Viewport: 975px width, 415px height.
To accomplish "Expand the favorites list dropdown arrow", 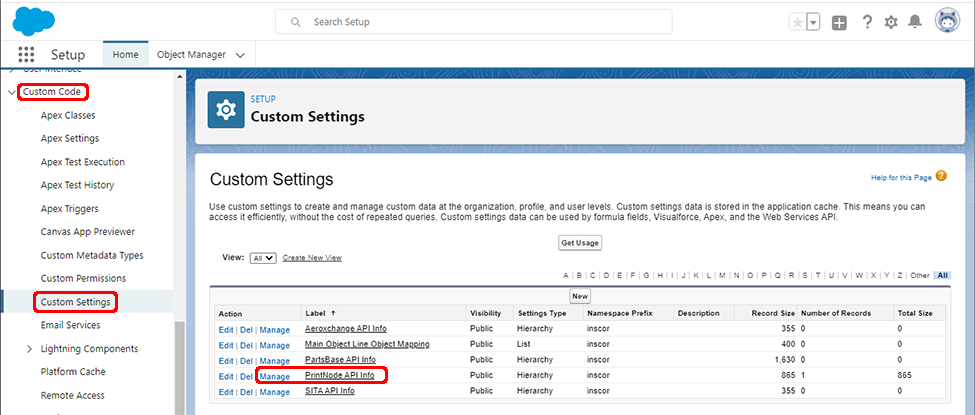I will click(813, 22).
